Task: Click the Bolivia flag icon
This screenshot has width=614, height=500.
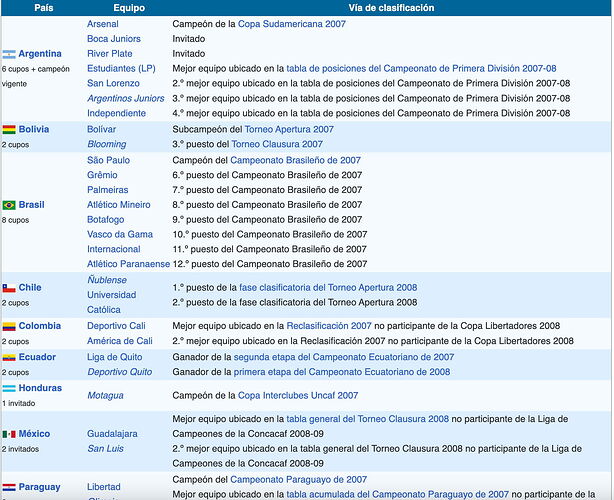Action: [x=9, y=130]
